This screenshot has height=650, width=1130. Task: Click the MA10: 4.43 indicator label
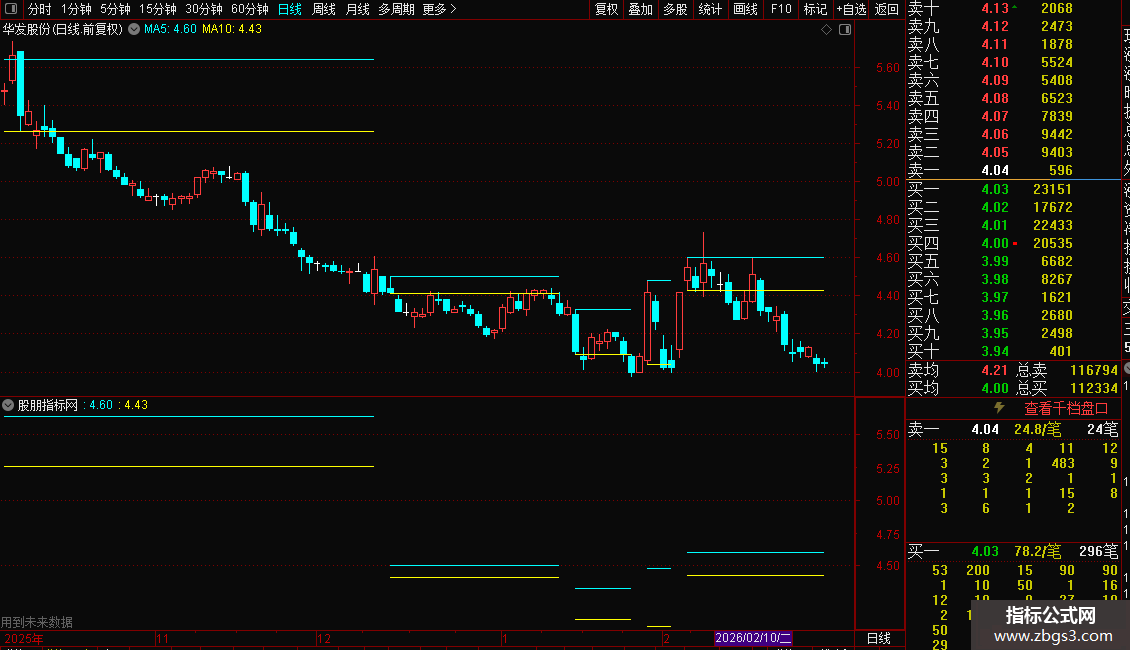click(x=232, y=29)
